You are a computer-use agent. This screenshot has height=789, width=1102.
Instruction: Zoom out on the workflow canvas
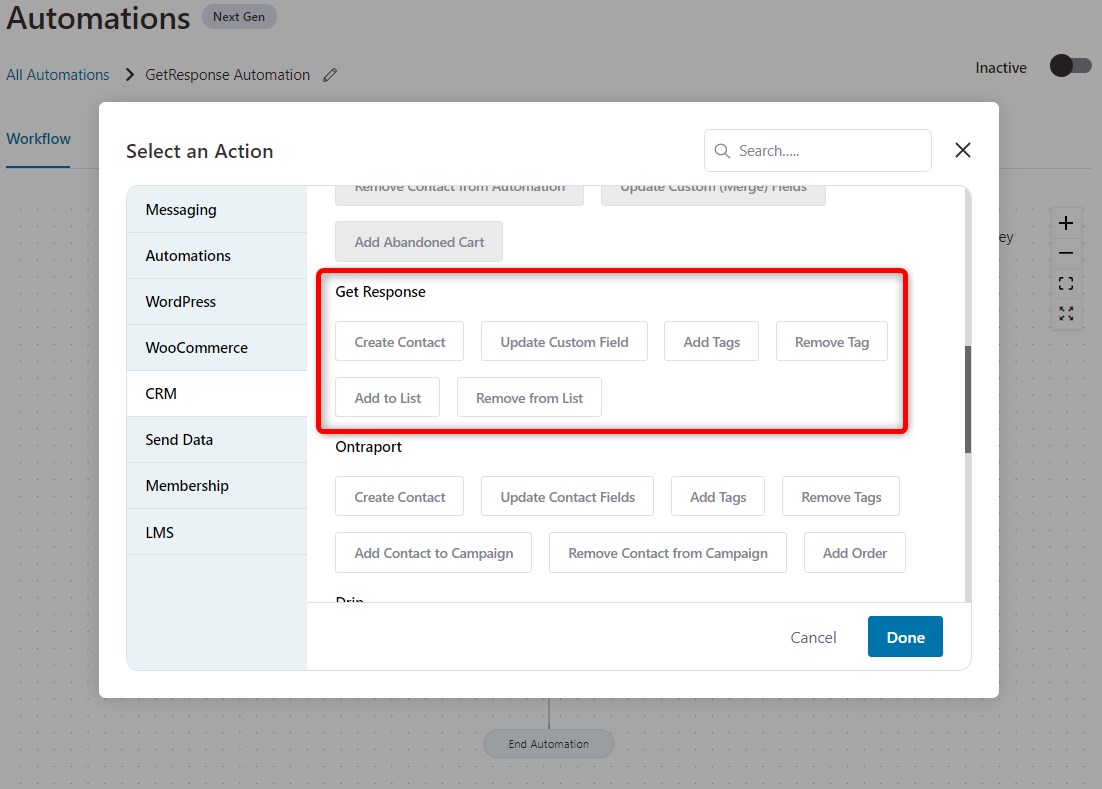click(1065, 253)
